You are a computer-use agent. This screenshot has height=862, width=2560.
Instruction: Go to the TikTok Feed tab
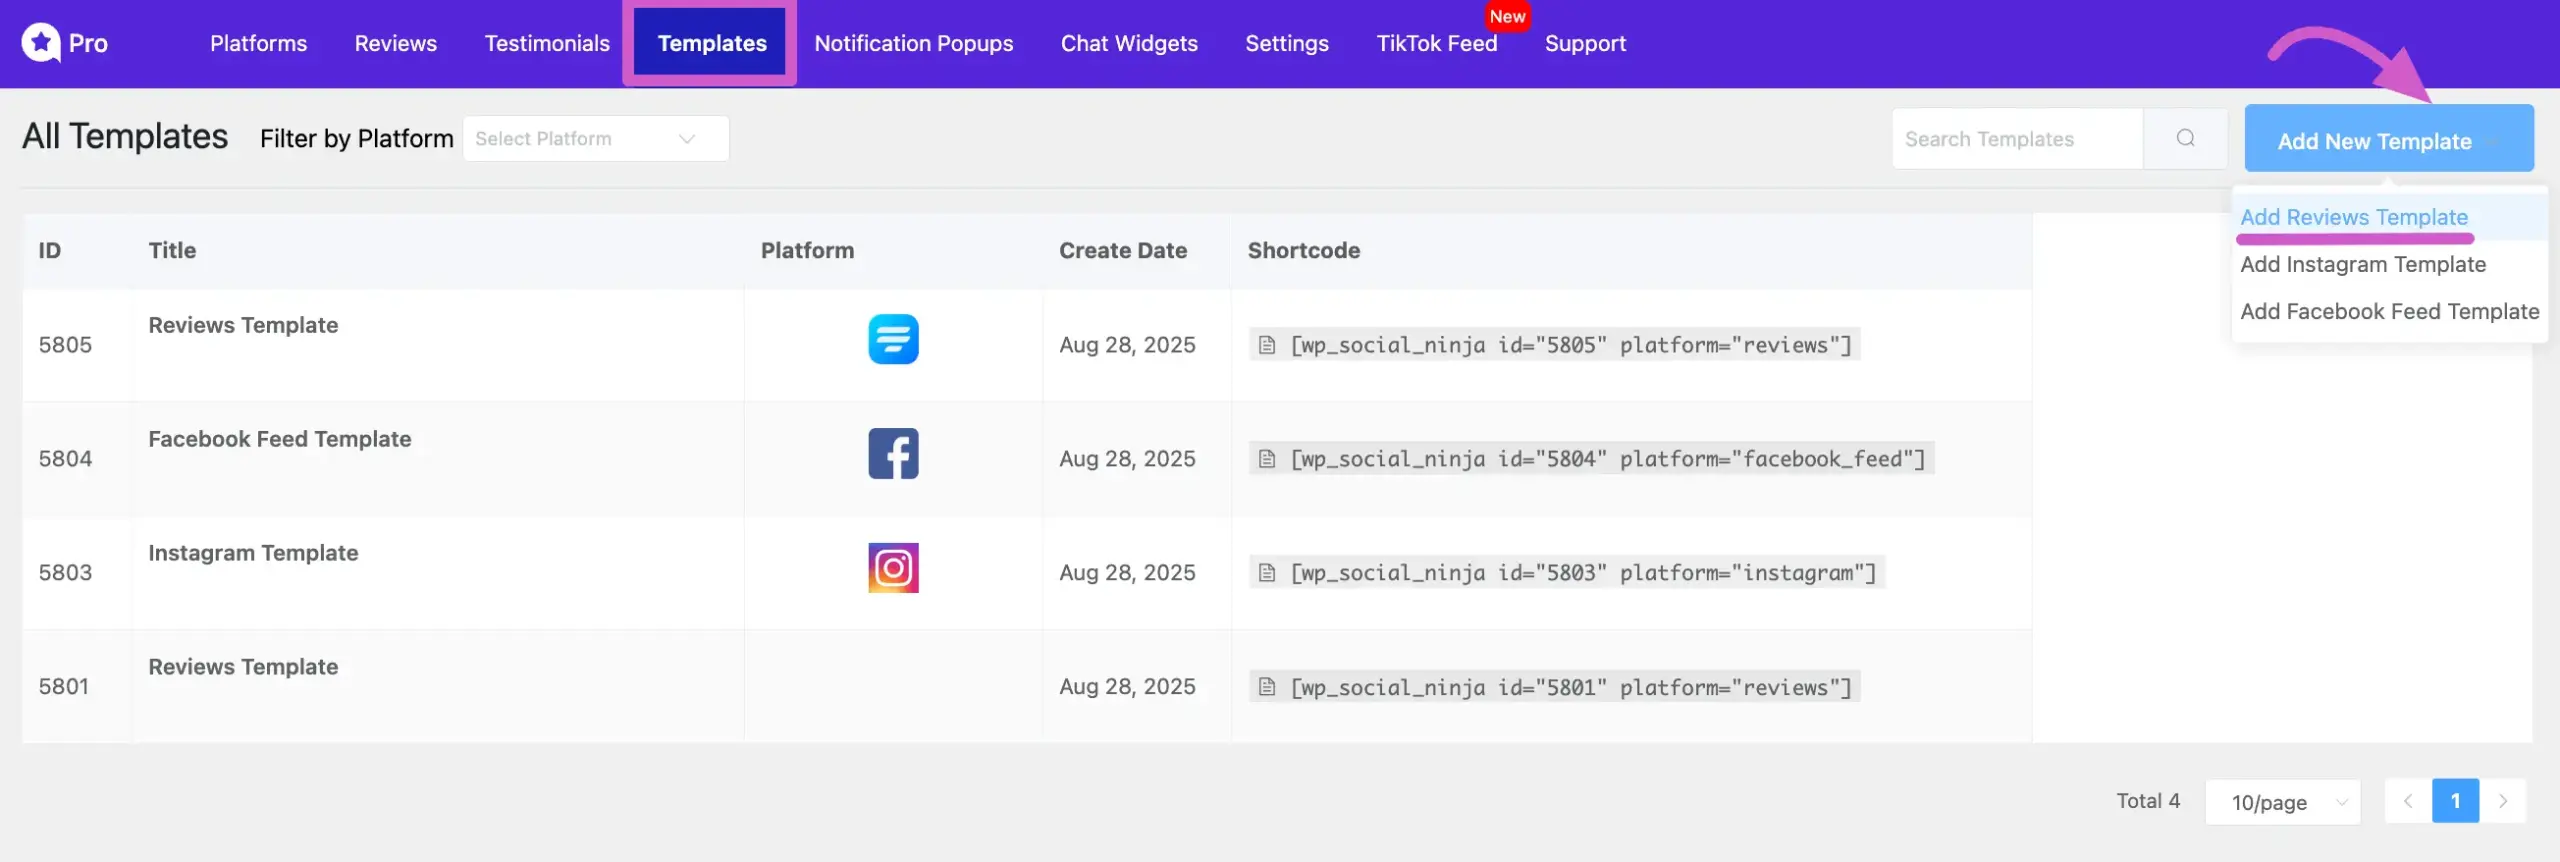[x=1436, y=43]
